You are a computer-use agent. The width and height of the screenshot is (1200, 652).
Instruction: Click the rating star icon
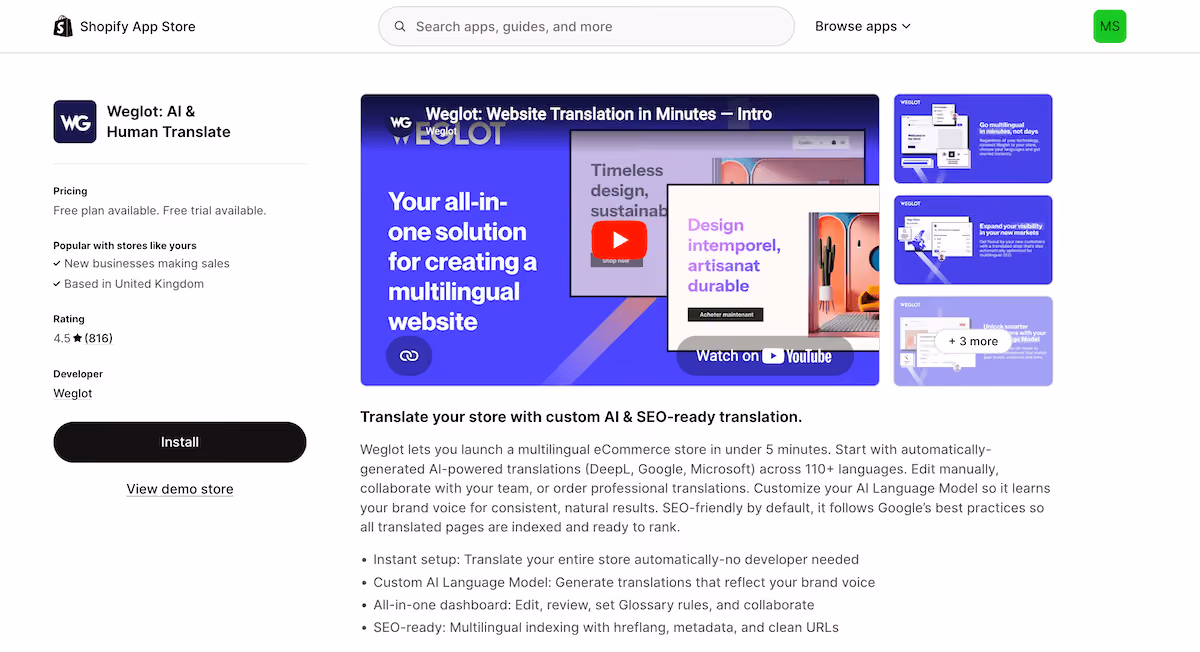[77, 339]
